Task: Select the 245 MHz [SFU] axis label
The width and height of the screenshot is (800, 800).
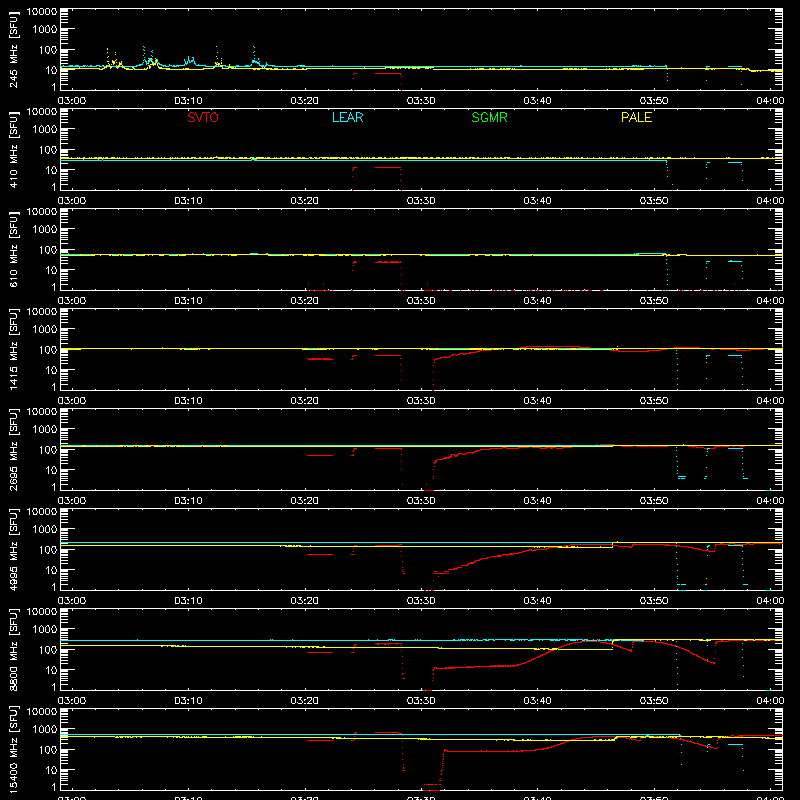Action: pos(13,50)
